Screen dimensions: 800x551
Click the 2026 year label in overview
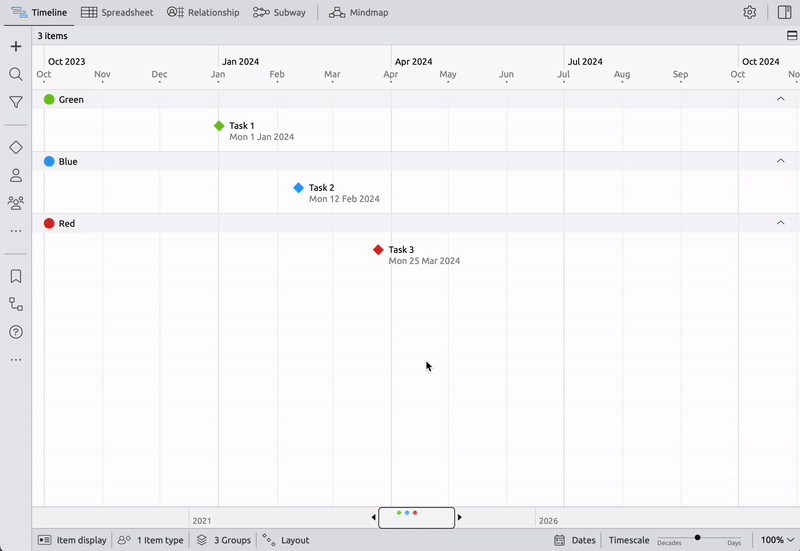click(x=548, y=521)
